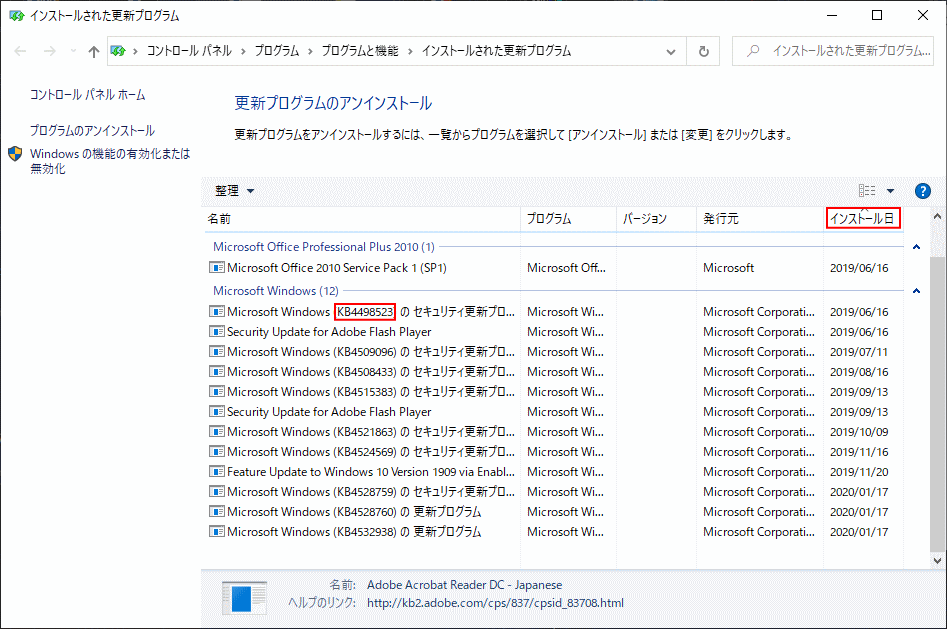Open the kb2.adobe.com help link
The width and height of the screenshot is (947, 629).
pyautogui.click(x=495, y=603)
